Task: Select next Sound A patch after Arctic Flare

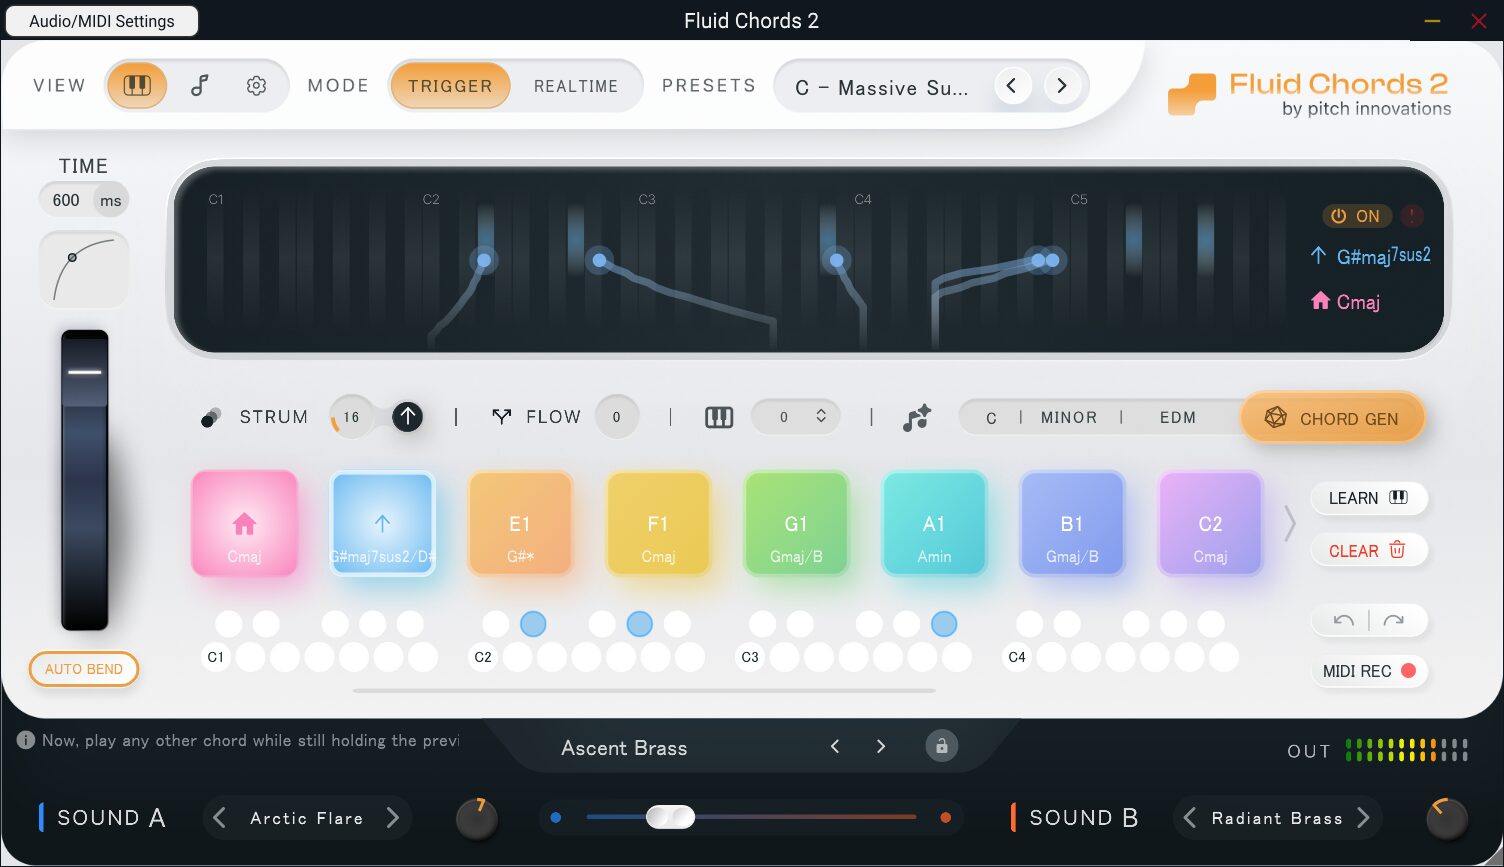Action: (393, 818)
